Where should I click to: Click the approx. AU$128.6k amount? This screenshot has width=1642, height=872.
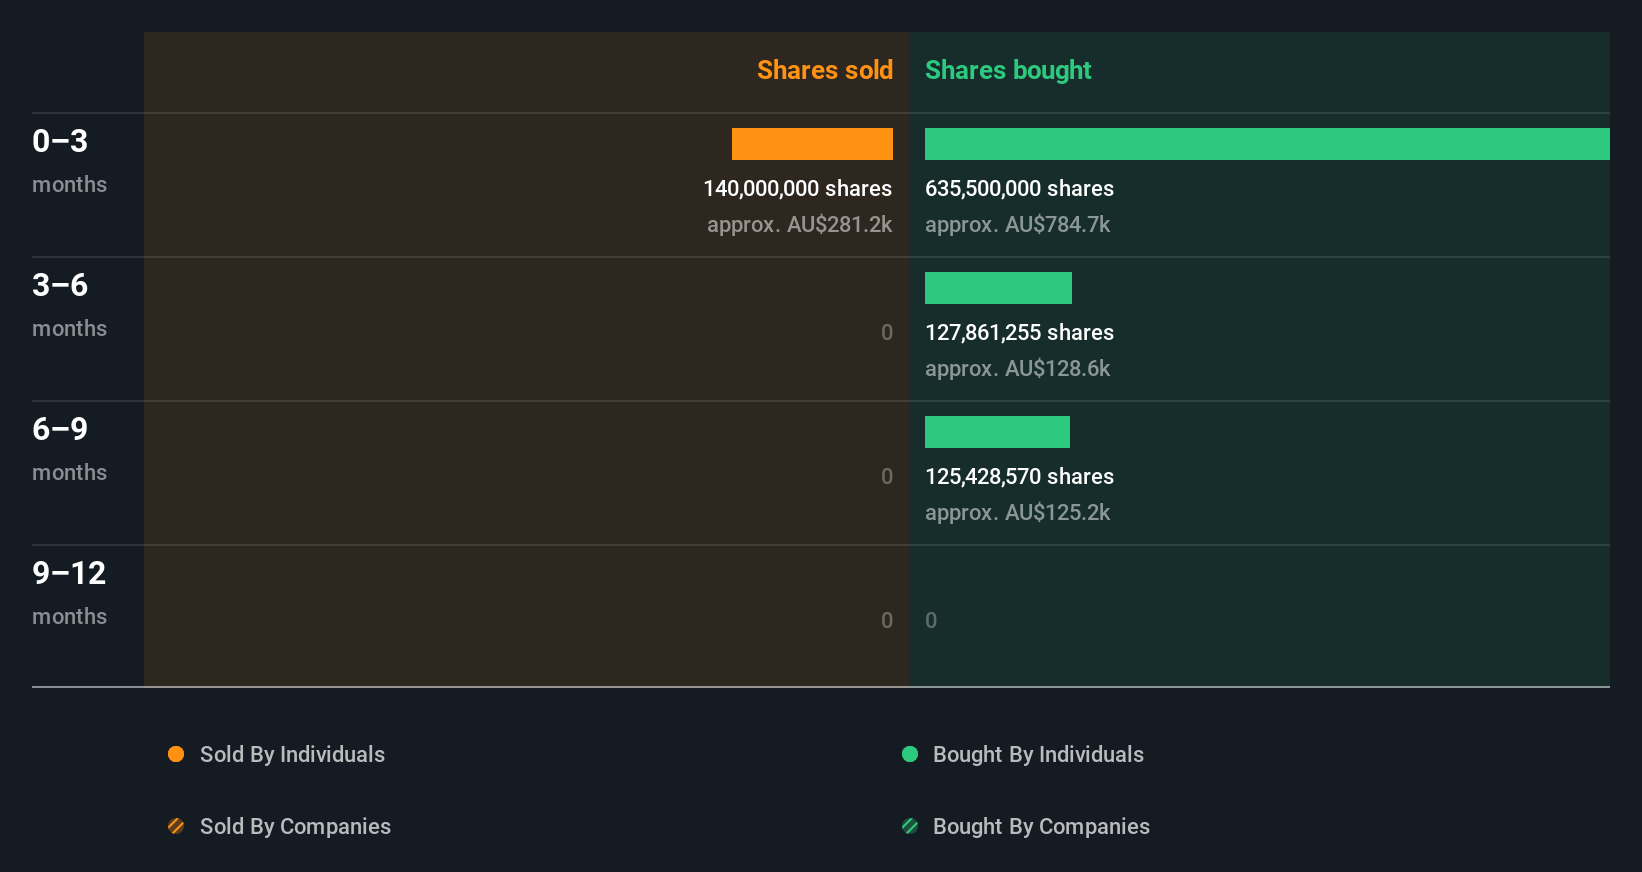(1017, 368)
